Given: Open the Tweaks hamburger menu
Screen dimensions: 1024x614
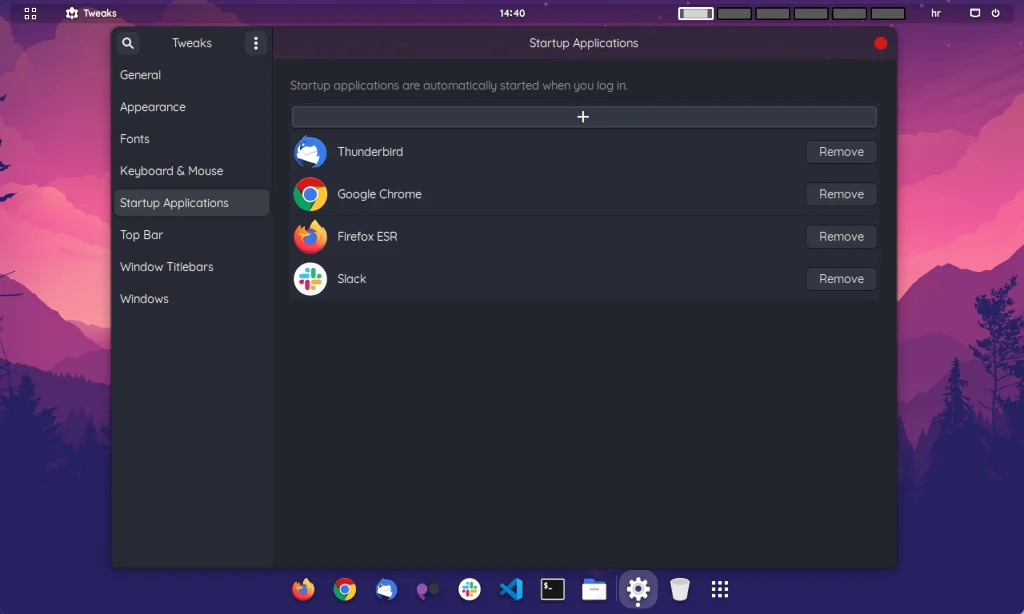Looking at the screenshot, I should pos(256,43).
